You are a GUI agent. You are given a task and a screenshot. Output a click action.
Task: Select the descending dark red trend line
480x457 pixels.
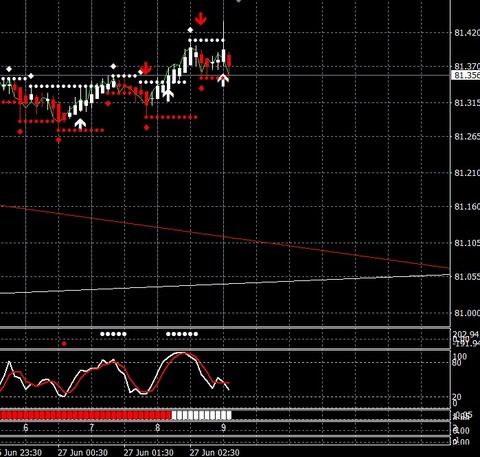pyautogui.click(x=225, y=237)
